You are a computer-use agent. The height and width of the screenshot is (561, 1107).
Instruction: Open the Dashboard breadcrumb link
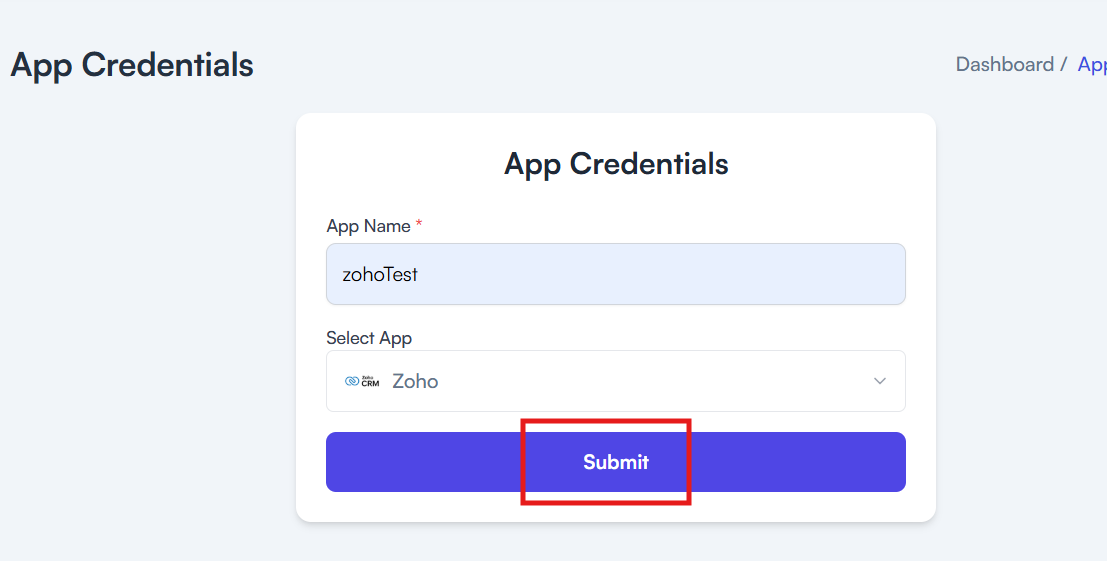(x=1005, y=64)
